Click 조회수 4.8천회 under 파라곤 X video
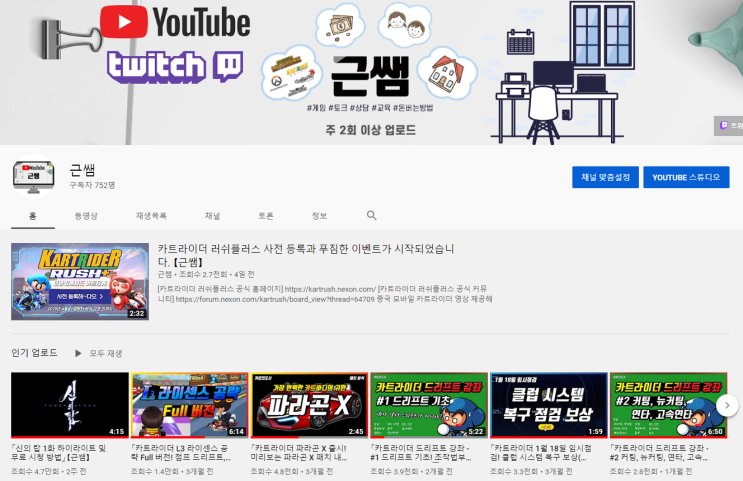 274,472
